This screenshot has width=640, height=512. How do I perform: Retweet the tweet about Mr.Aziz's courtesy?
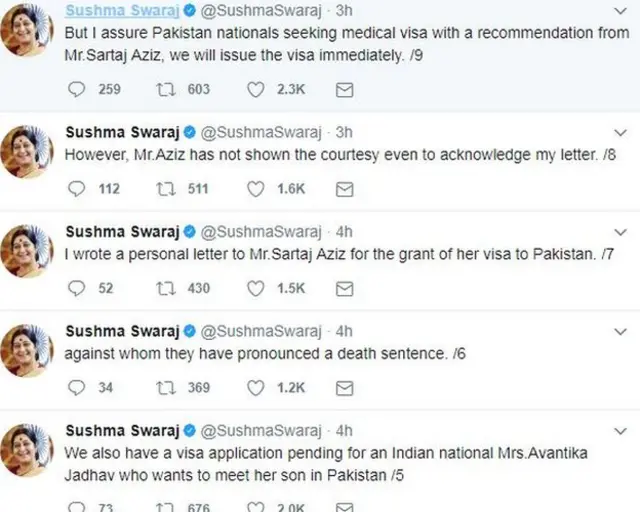(x=166, y=188)
